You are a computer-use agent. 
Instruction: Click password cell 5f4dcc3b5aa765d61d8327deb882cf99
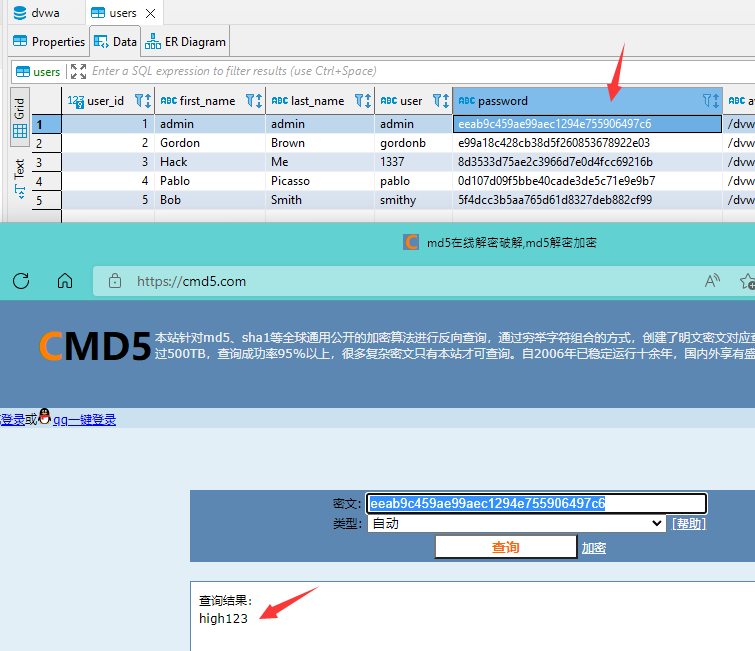click(587, 200)
